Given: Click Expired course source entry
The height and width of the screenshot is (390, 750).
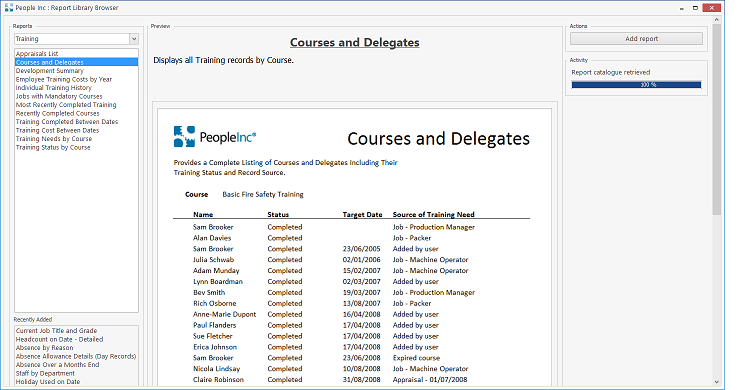Looking at the screenshot, I should (416, 358).
